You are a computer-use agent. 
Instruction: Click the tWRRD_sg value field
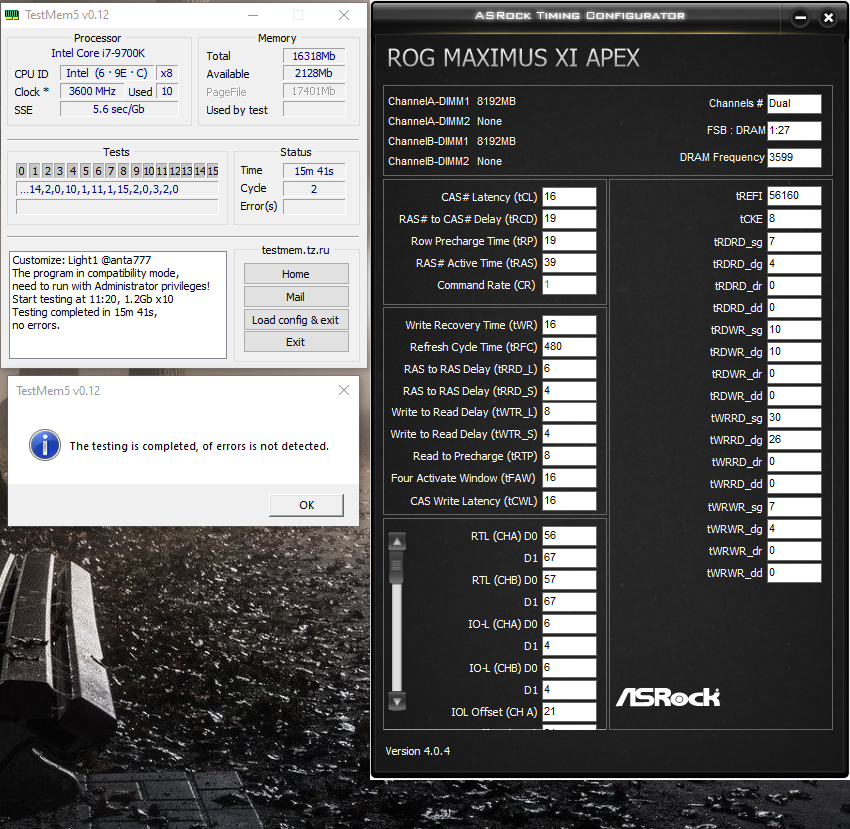coord(794,417)
